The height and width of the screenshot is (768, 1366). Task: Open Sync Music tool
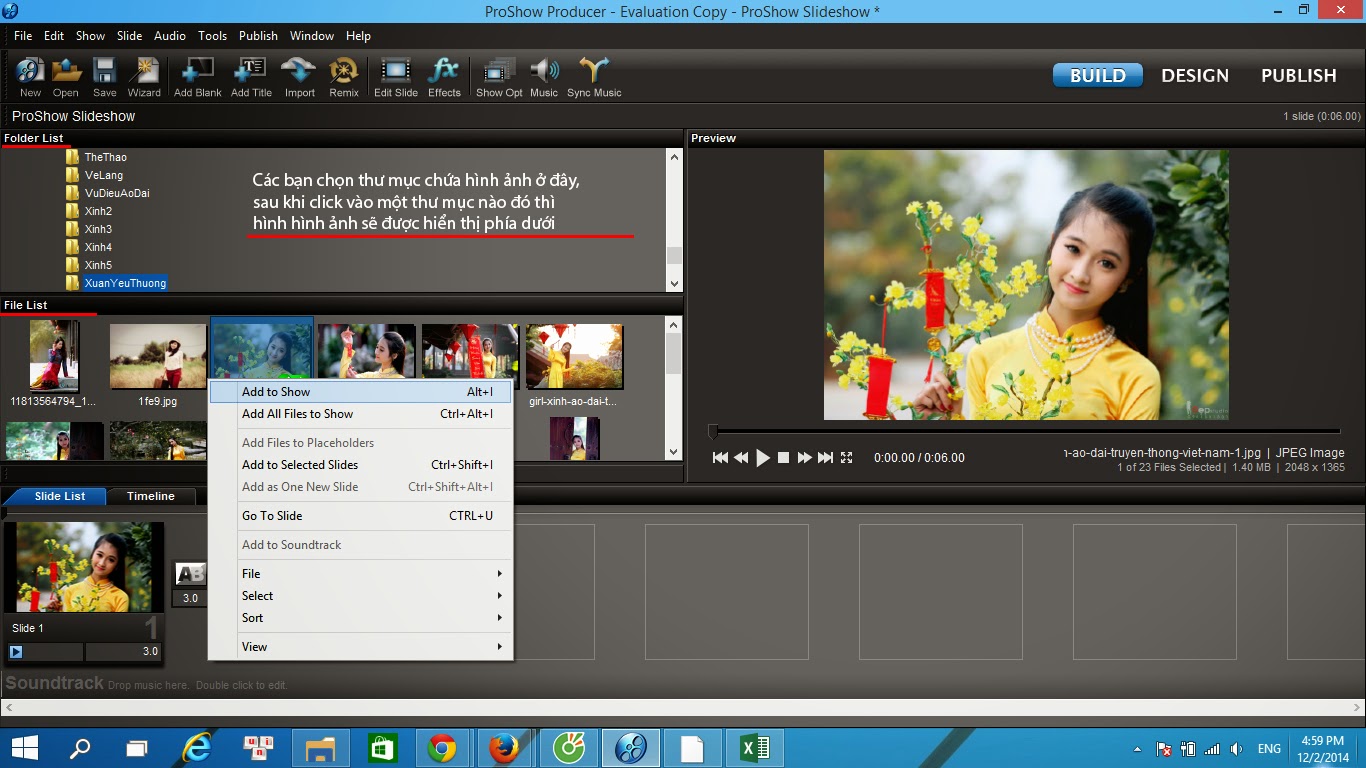594,76
